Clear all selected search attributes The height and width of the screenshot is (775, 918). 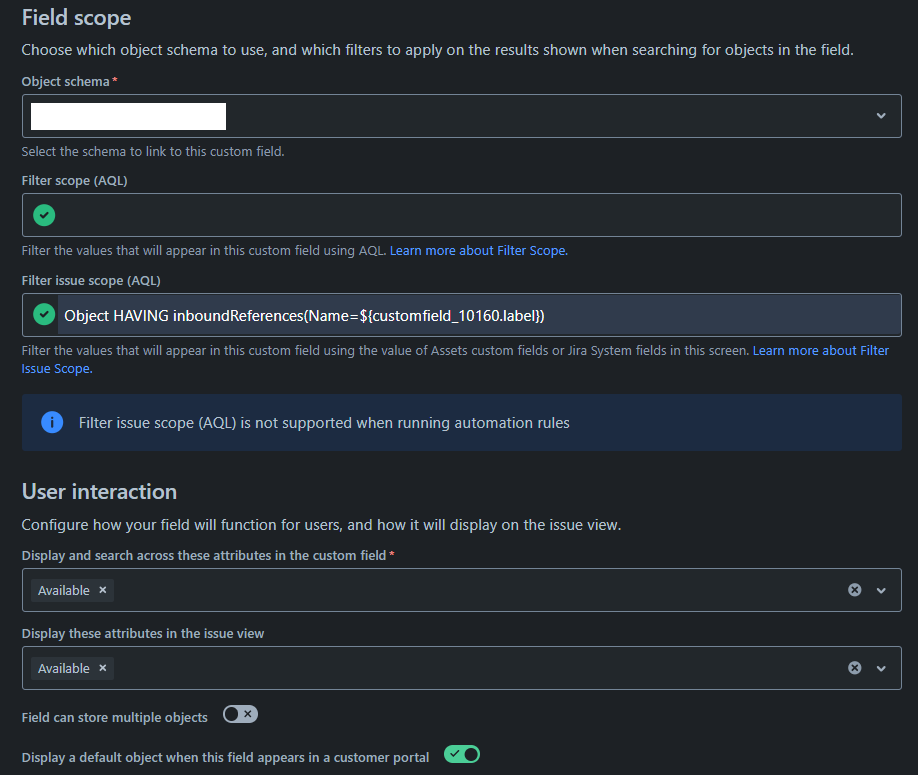click(x=855, y=590)
